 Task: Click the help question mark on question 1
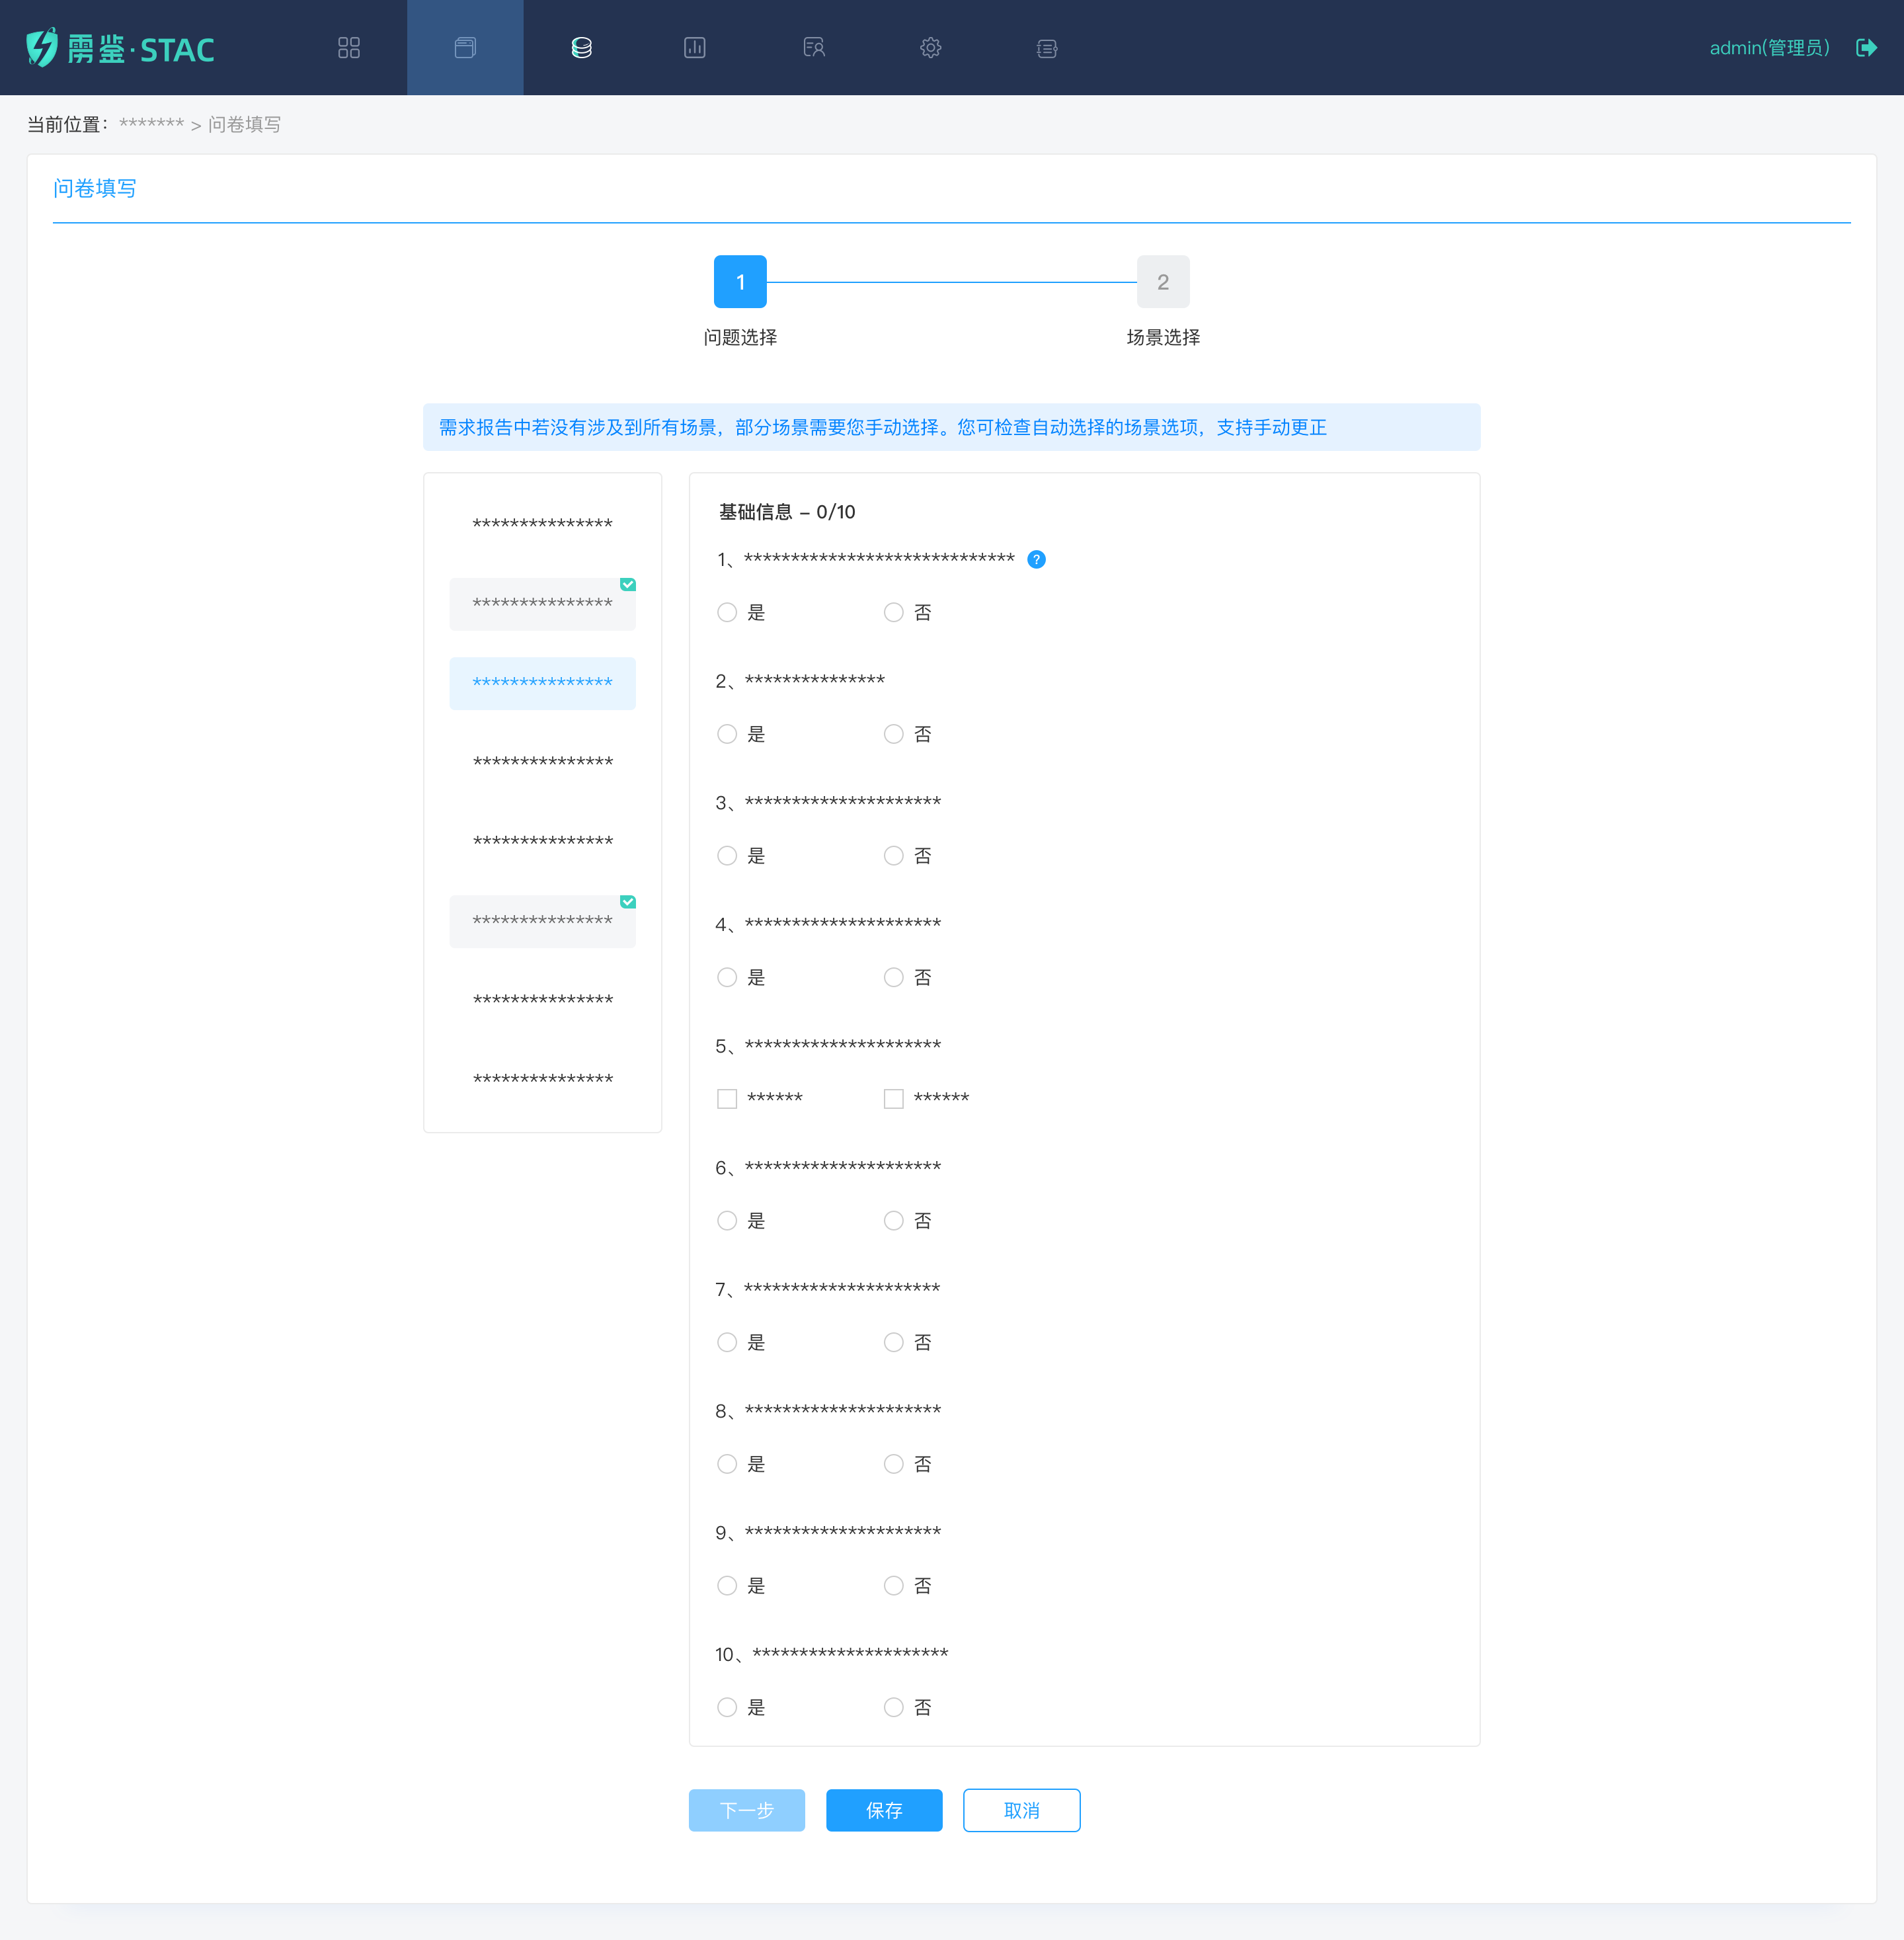point(1036,560)
